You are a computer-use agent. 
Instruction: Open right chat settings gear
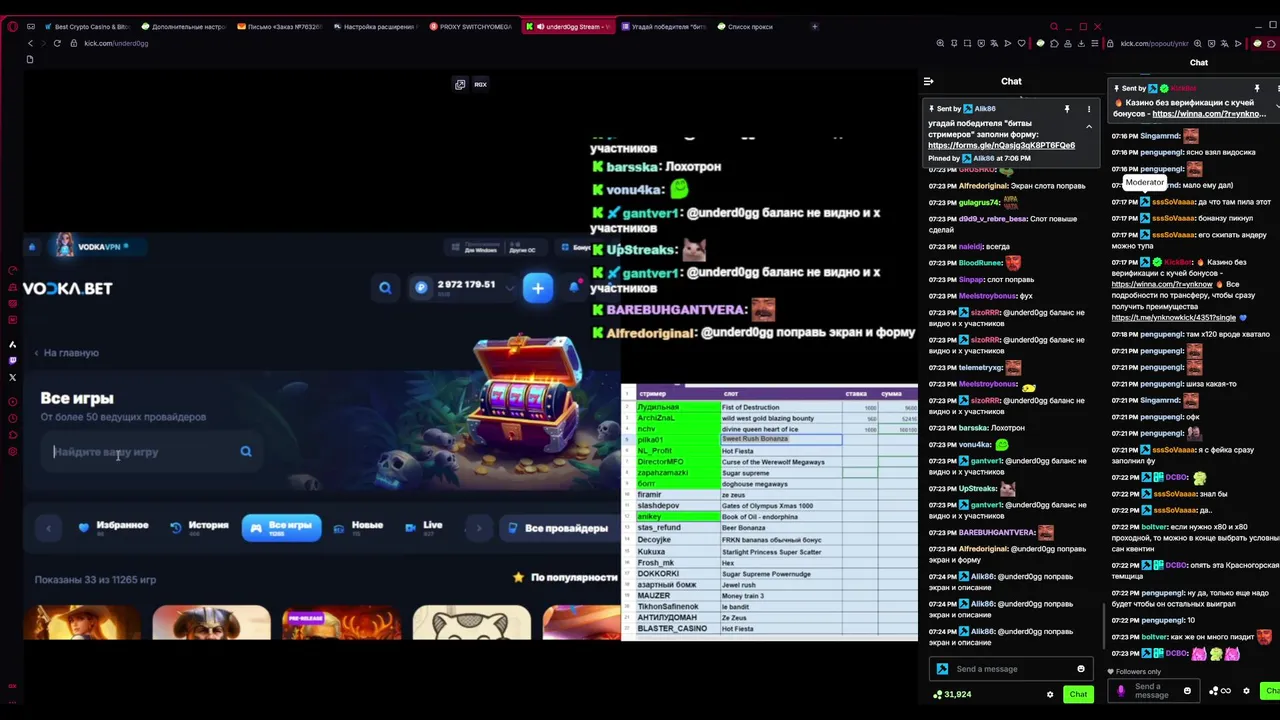(1246, 691)
